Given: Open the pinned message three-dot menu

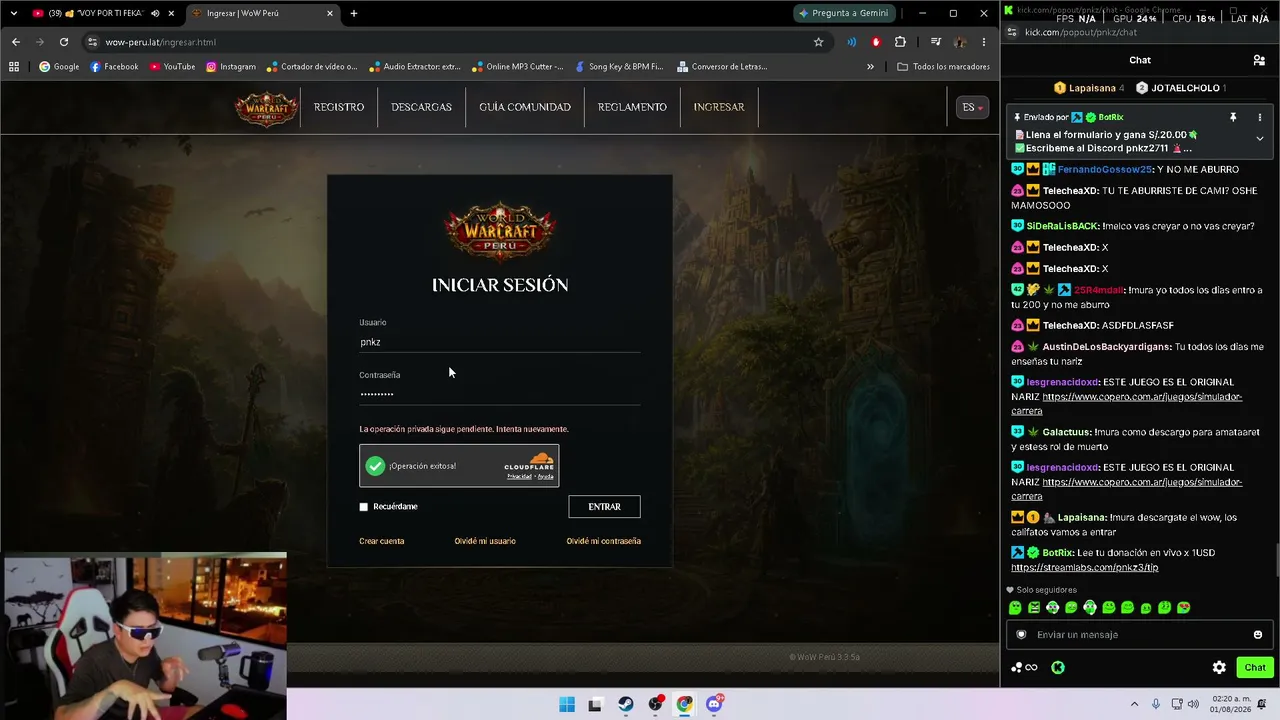Looking at the screenshot, I should point(1259,118).
